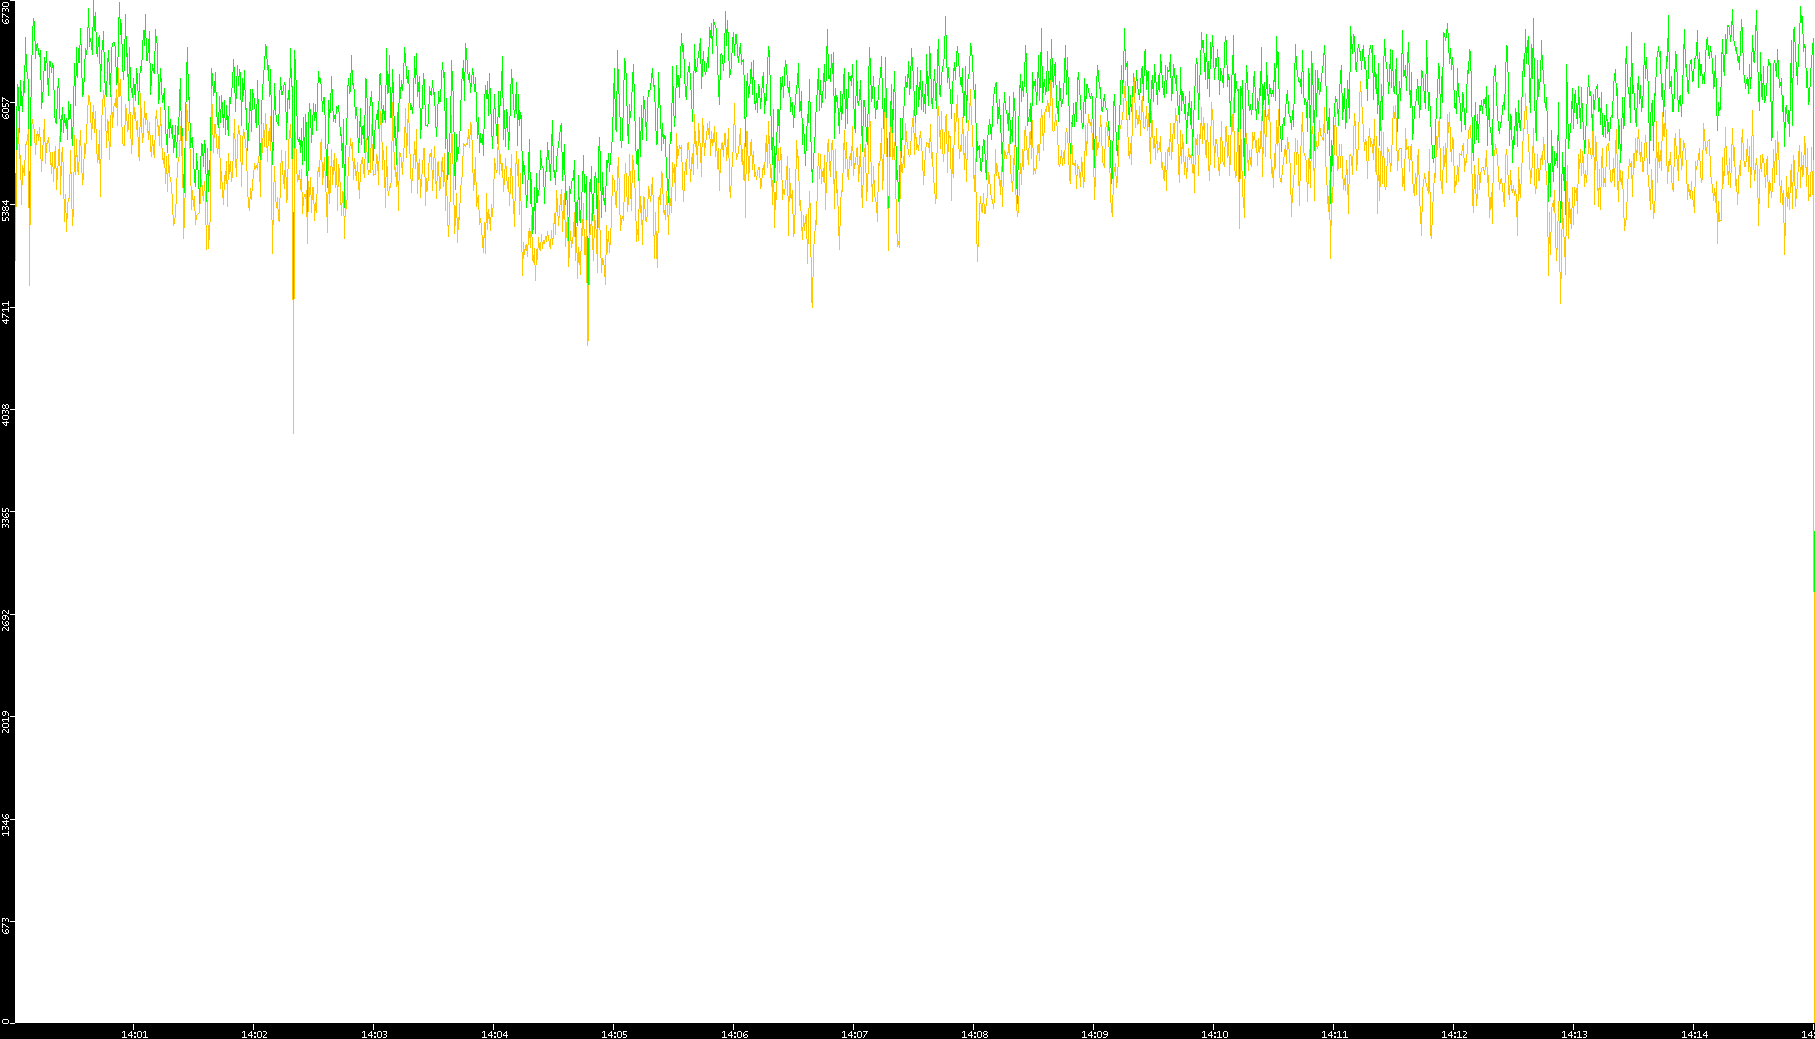The width and height of the screenshot is (1815, 1039).
Task: Select the 14:12 time axis marker
Action: pyautogui.click(x=1454, y=1033)
